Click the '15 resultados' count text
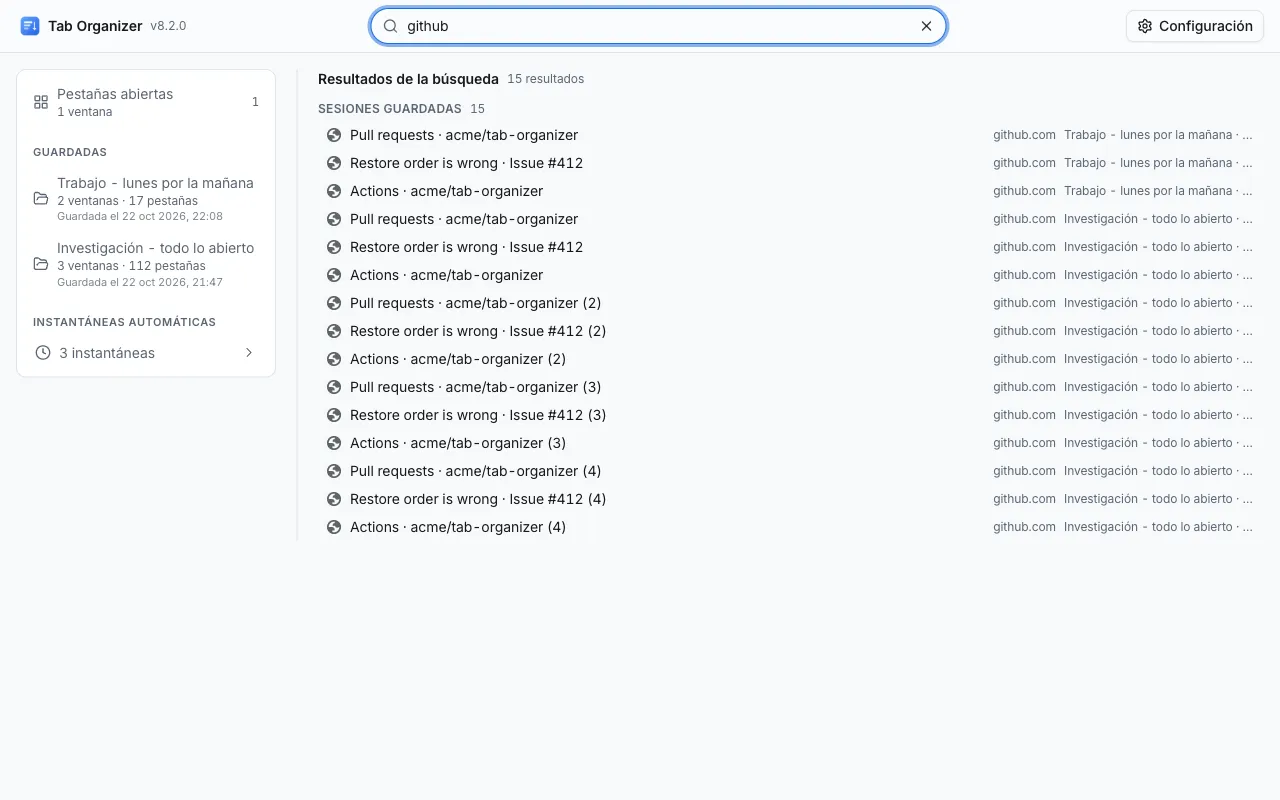The height and width of the screenshot is (800, 1280). click(x=546, y=79)
